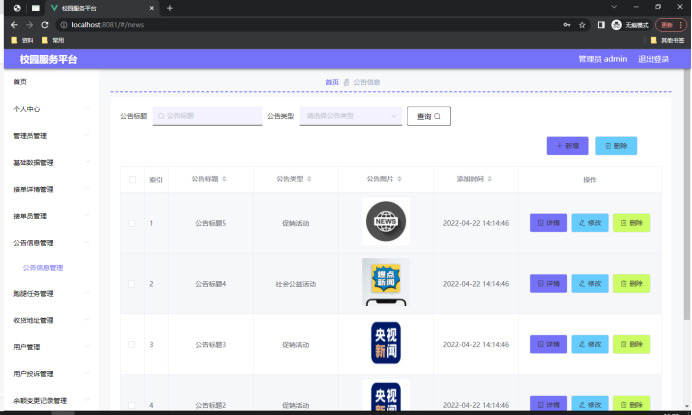Click the incognito profile avatar icon
692x415 pixels.
617,25
